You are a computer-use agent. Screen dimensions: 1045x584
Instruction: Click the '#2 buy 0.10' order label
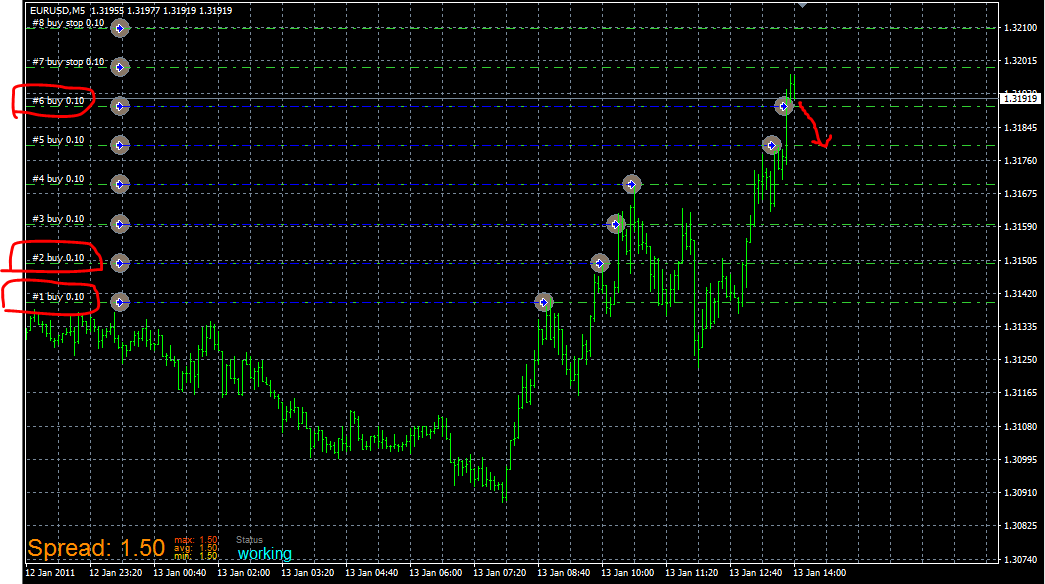[58, 258]
